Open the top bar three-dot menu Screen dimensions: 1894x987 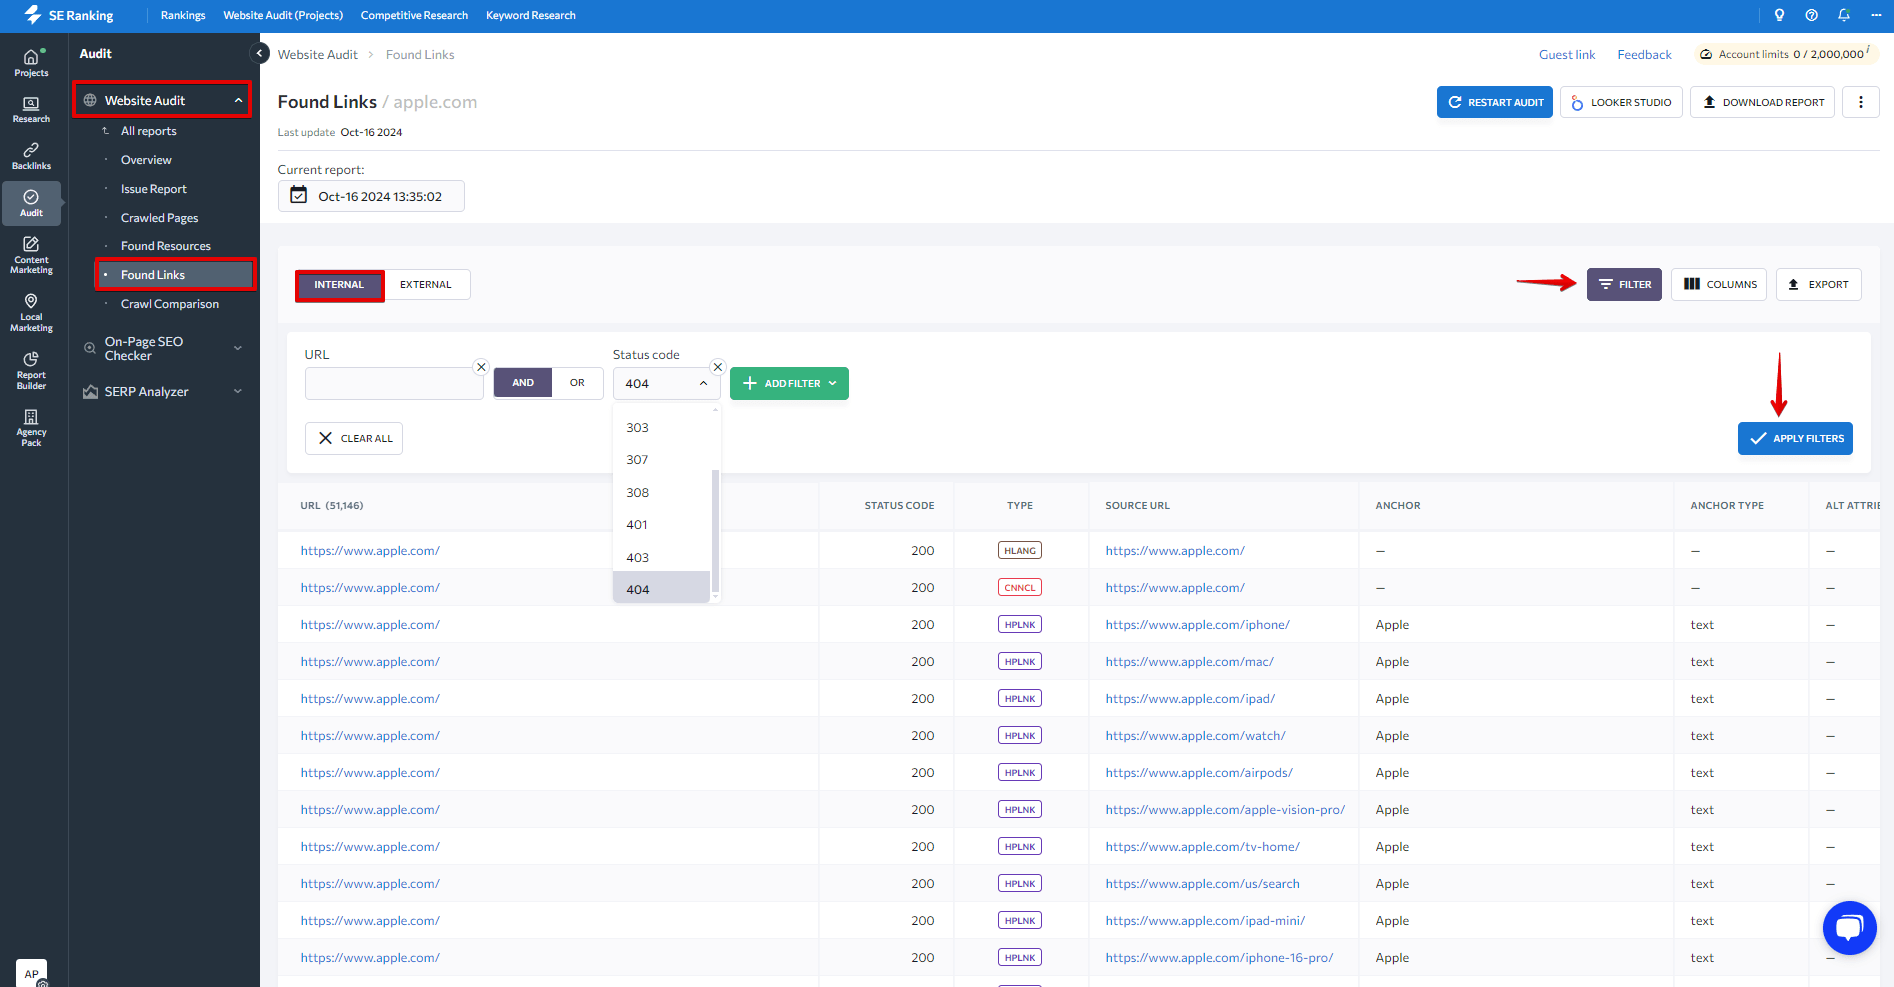click(1875, 15)
